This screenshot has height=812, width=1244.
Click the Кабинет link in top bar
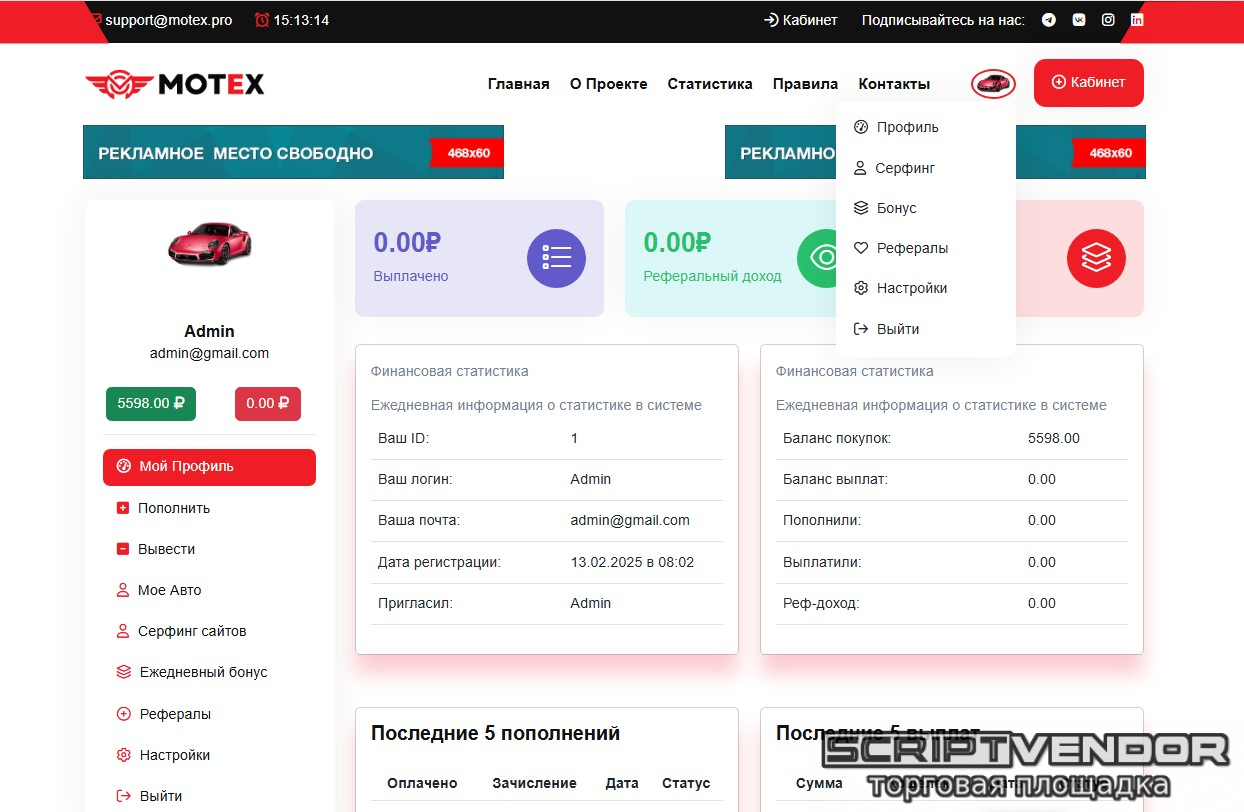pos(801,20)
